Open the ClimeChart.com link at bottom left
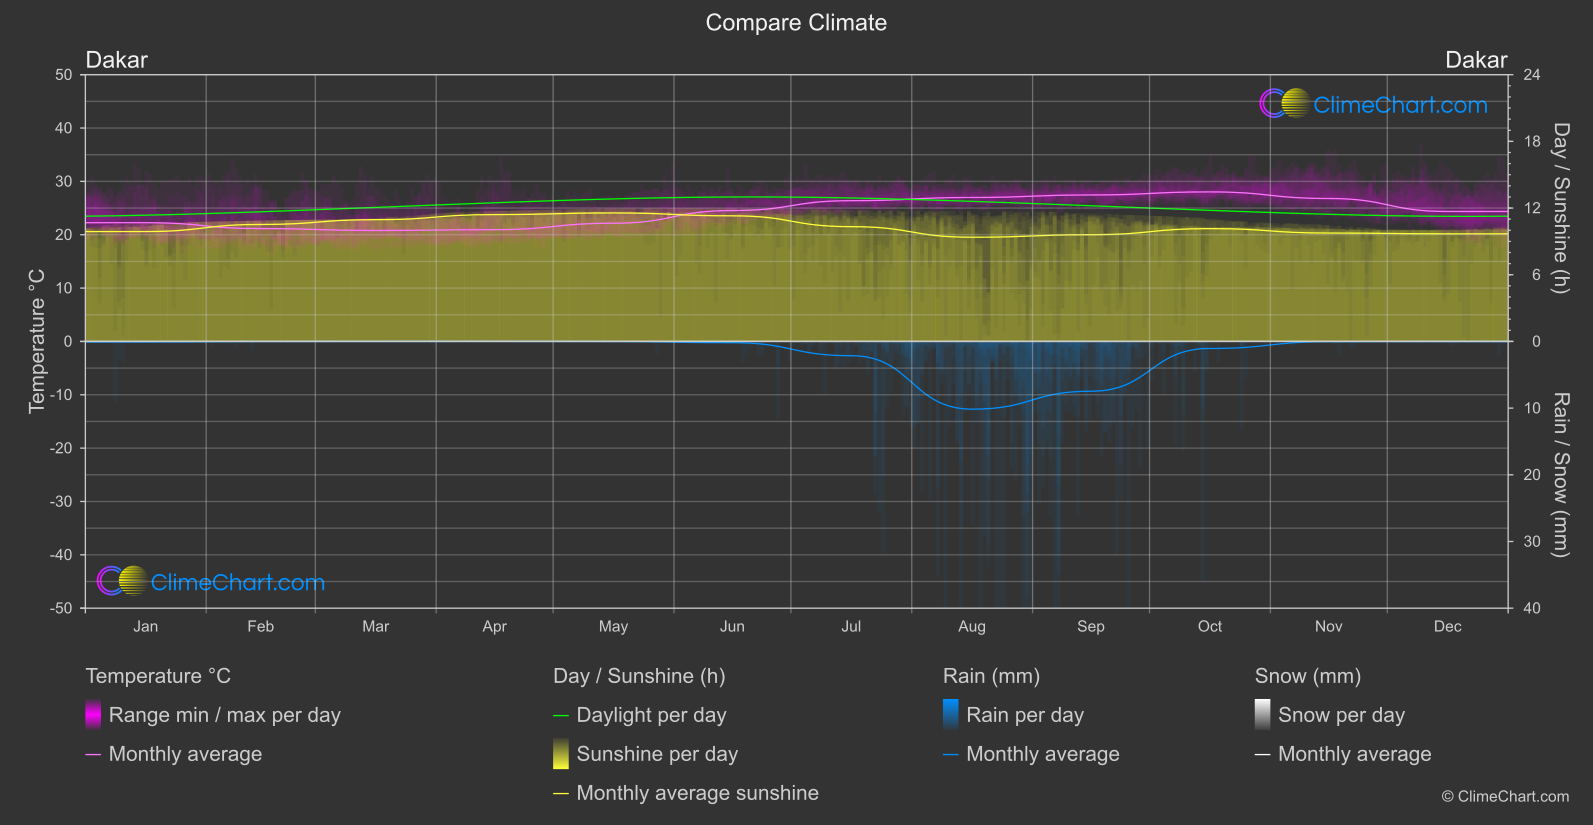 coord(237,582)
